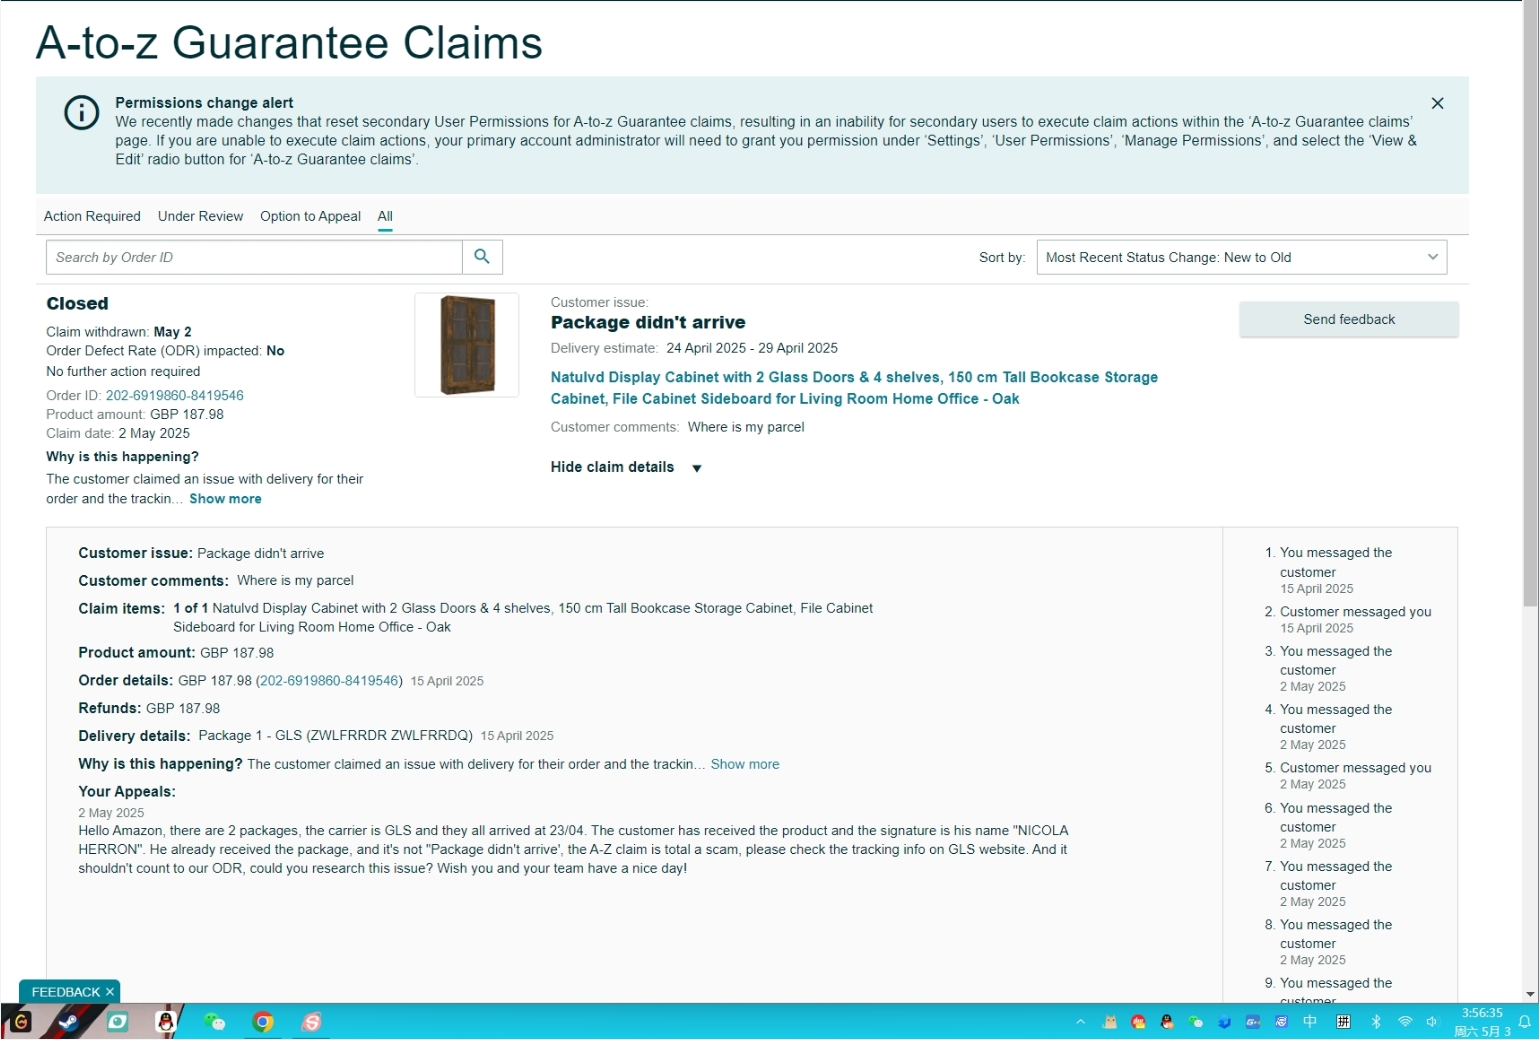Click the red mail tray icon
Screen dimensions: 1540x1040
[1138, 1022]
